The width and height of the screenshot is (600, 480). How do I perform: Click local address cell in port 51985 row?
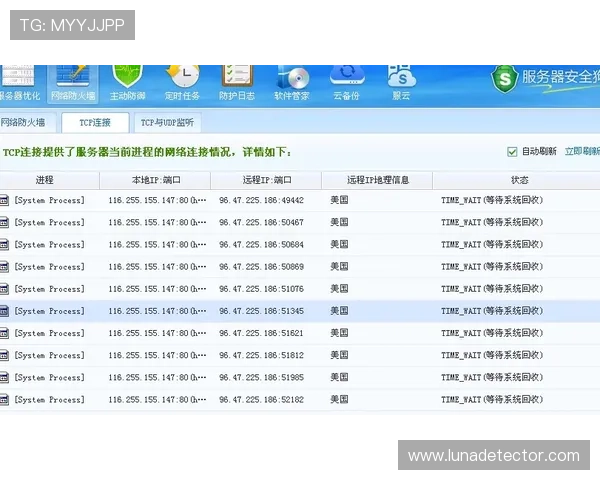pyautogui.click(x=157, y=378)
